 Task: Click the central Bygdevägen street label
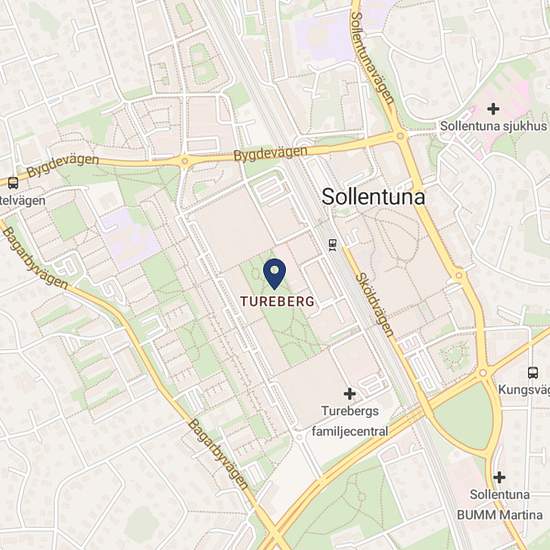click(x=270, y=154)
